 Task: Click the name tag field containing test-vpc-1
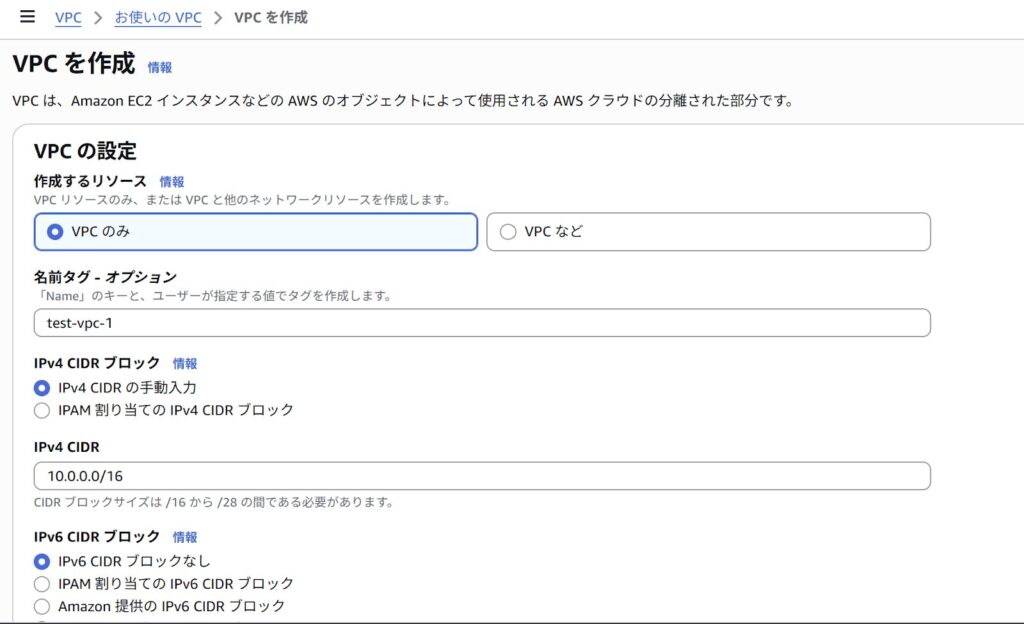coord(482,323)
